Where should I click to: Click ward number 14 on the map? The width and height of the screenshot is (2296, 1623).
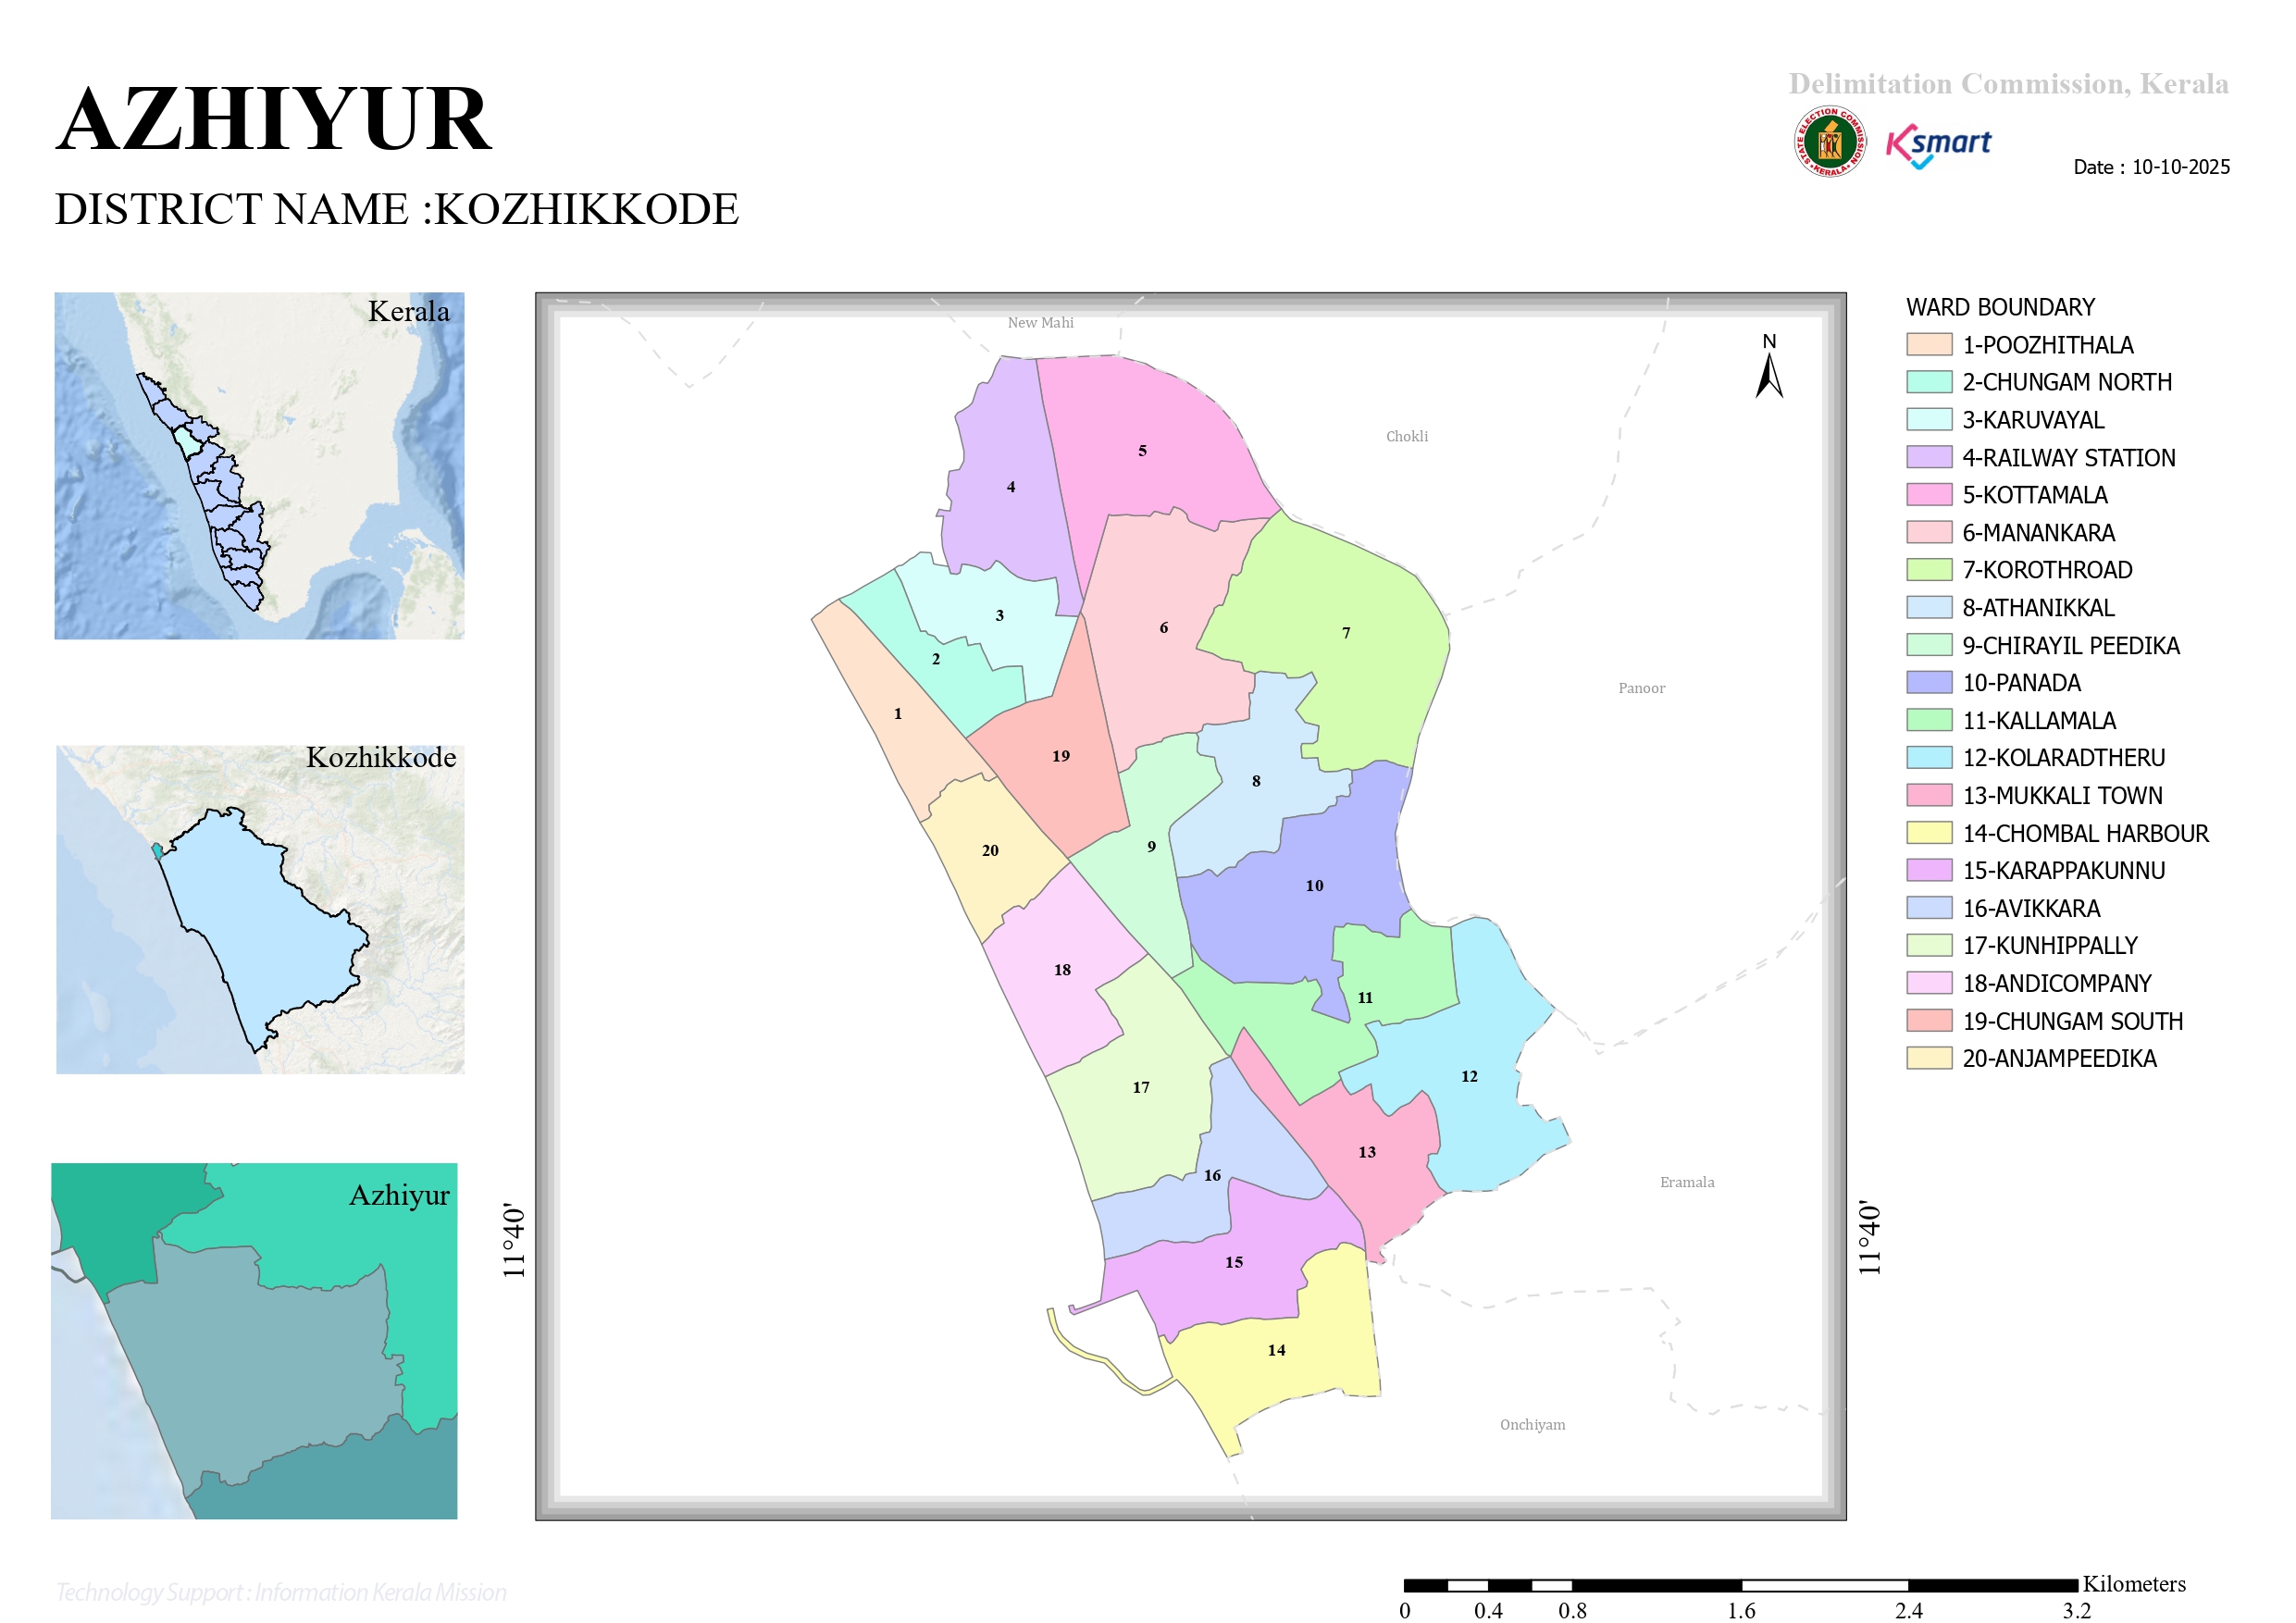pos(1276,1351)
